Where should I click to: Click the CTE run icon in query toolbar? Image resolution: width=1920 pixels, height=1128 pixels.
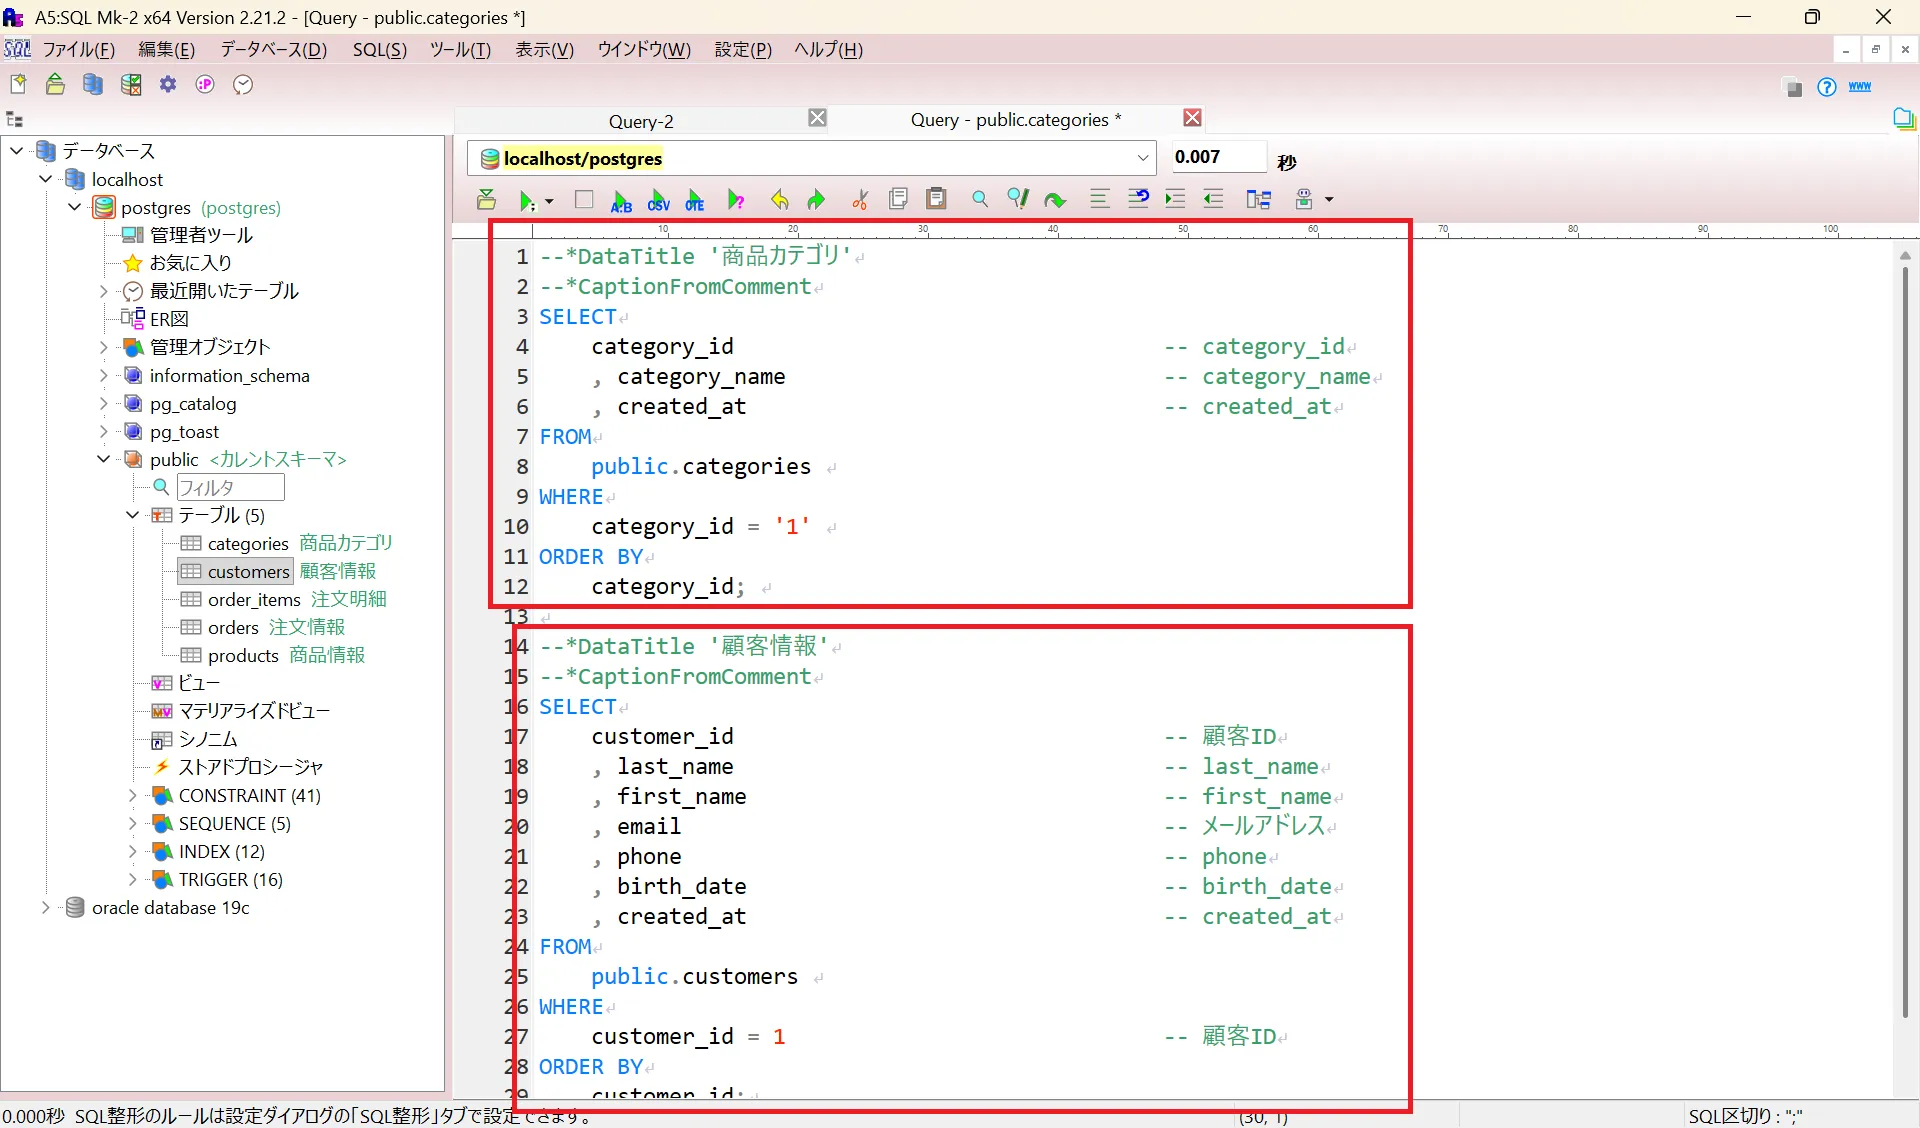point(695,200)
